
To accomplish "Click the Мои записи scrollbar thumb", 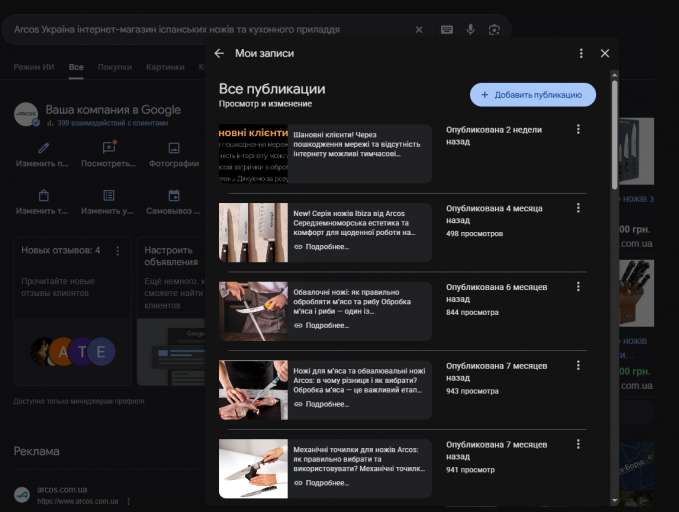I will click(614, 134).
